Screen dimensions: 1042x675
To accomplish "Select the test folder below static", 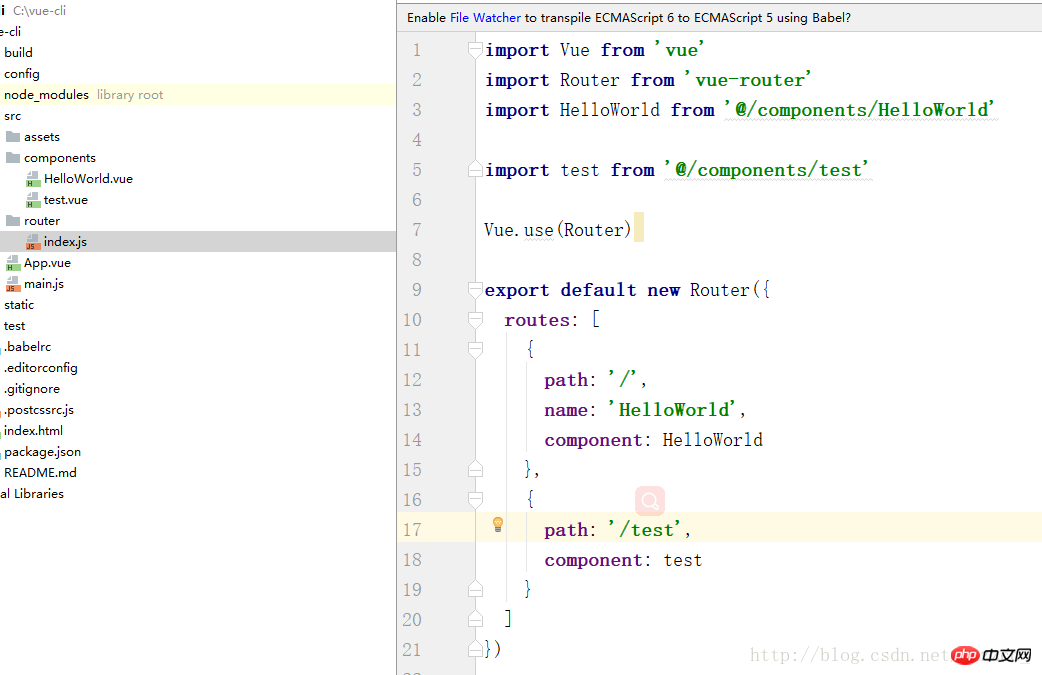I will point(15,326).
